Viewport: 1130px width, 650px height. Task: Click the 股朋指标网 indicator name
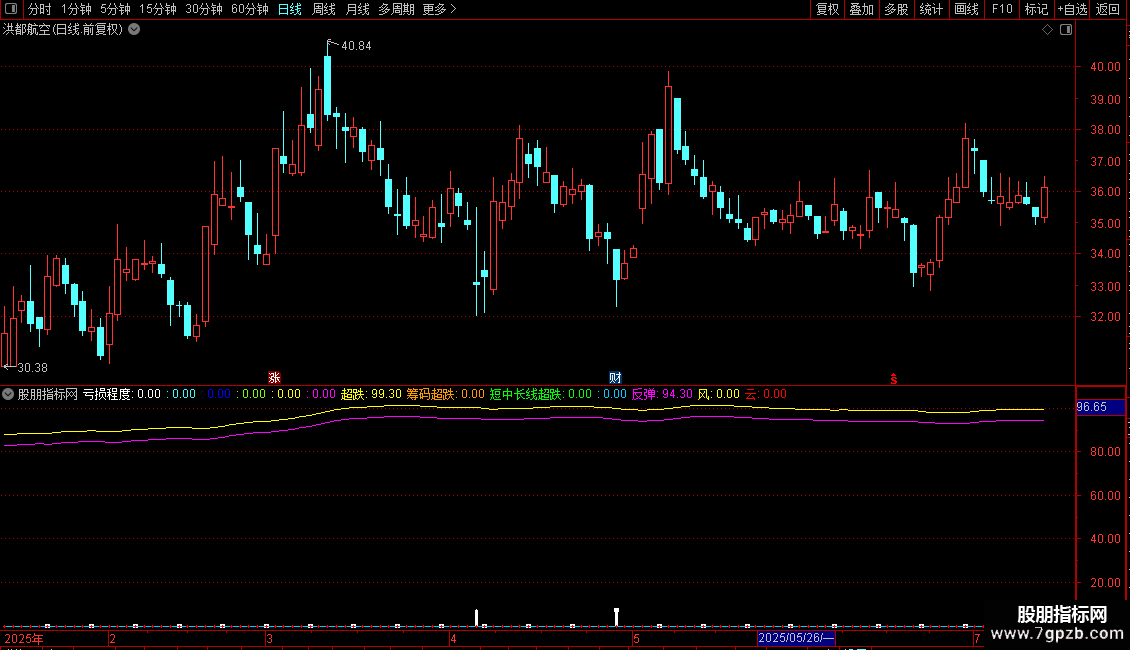[x=48, y=394]
